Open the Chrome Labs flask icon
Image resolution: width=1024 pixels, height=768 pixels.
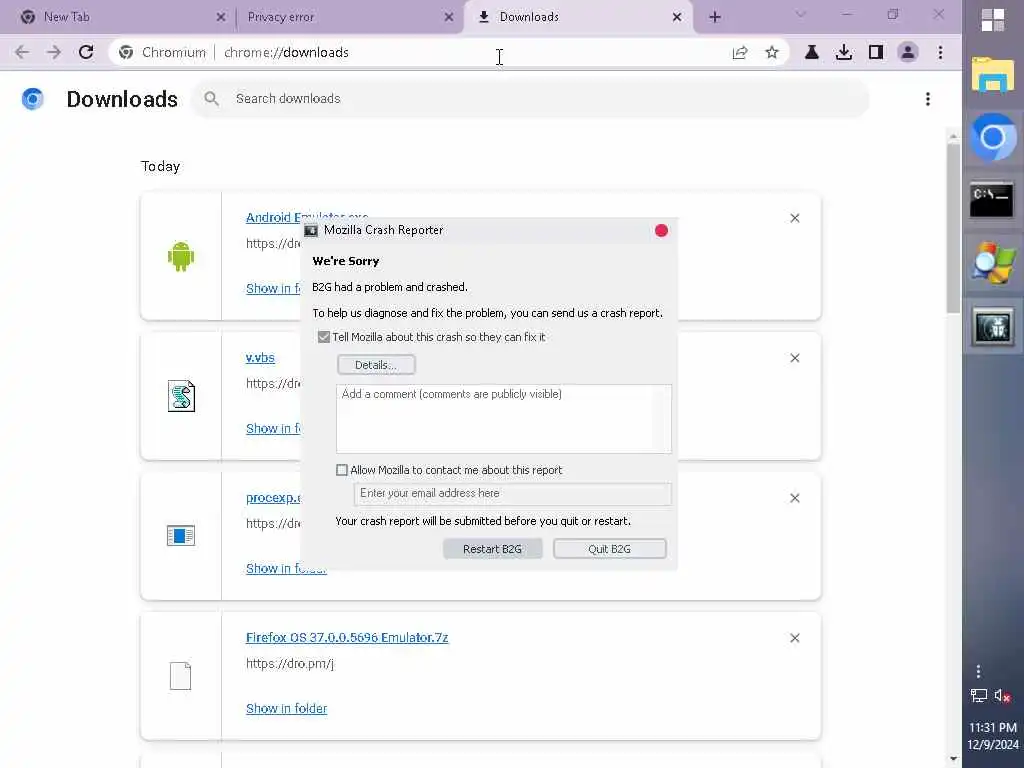[812, 52]
